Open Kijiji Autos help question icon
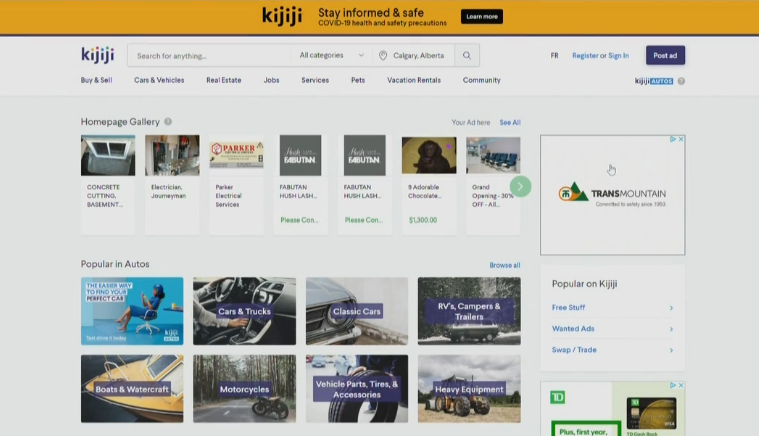Screen dimensions: 759x436 pos(681,81)
